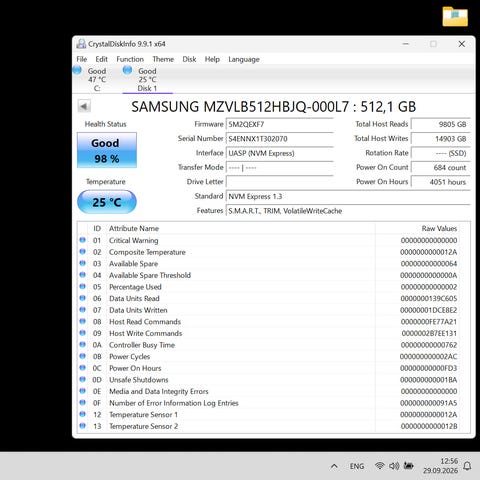Show hidden tray icons chevron

(334, 466)
